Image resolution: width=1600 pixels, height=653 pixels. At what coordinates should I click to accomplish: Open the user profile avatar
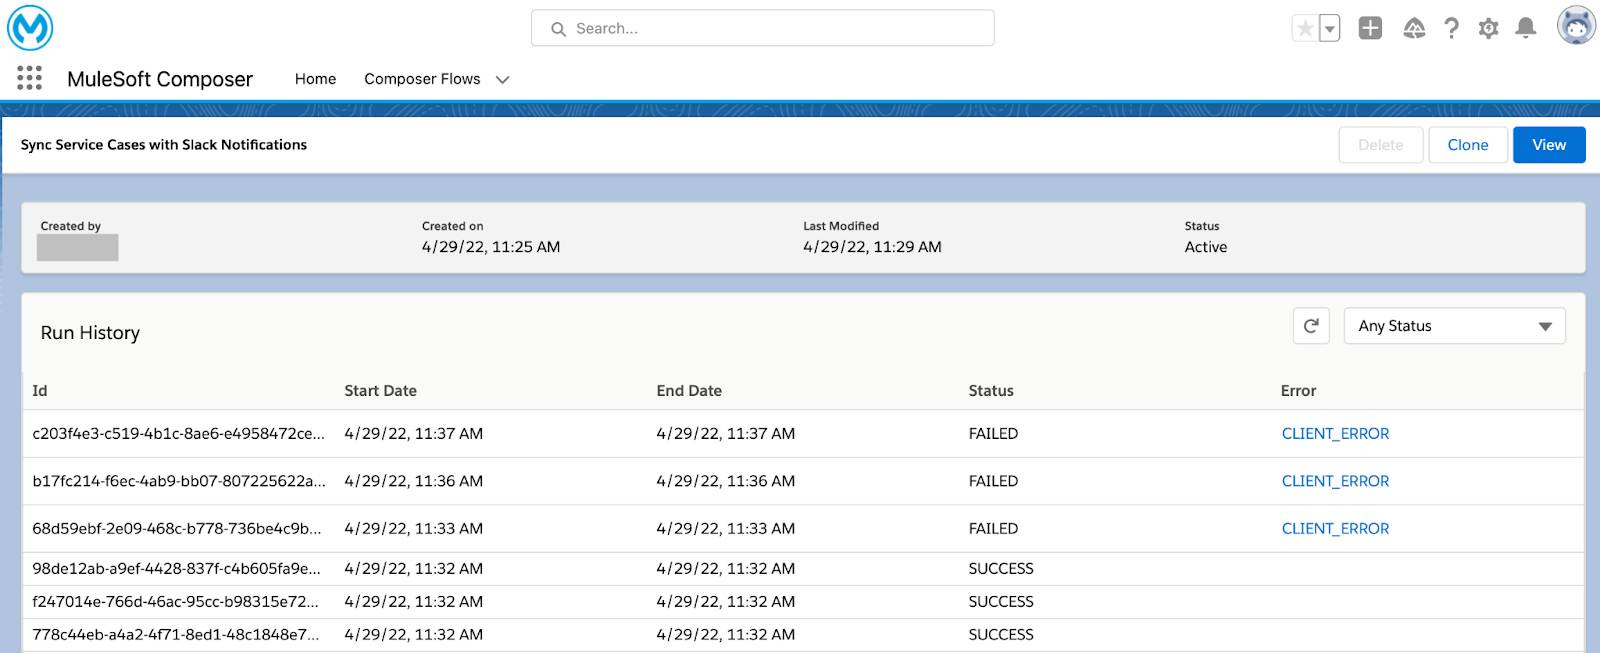pos(1576,26)
